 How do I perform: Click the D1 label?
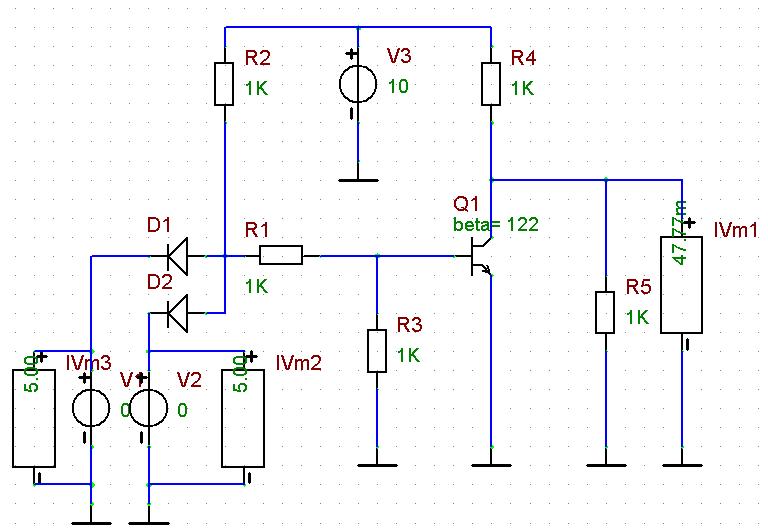[159, 225]
